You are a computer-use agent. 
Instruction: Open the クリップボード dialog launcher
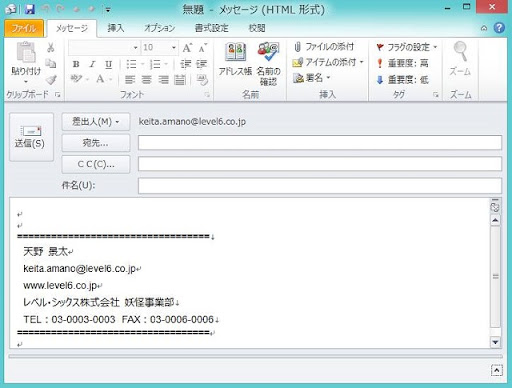click(58, 95)
